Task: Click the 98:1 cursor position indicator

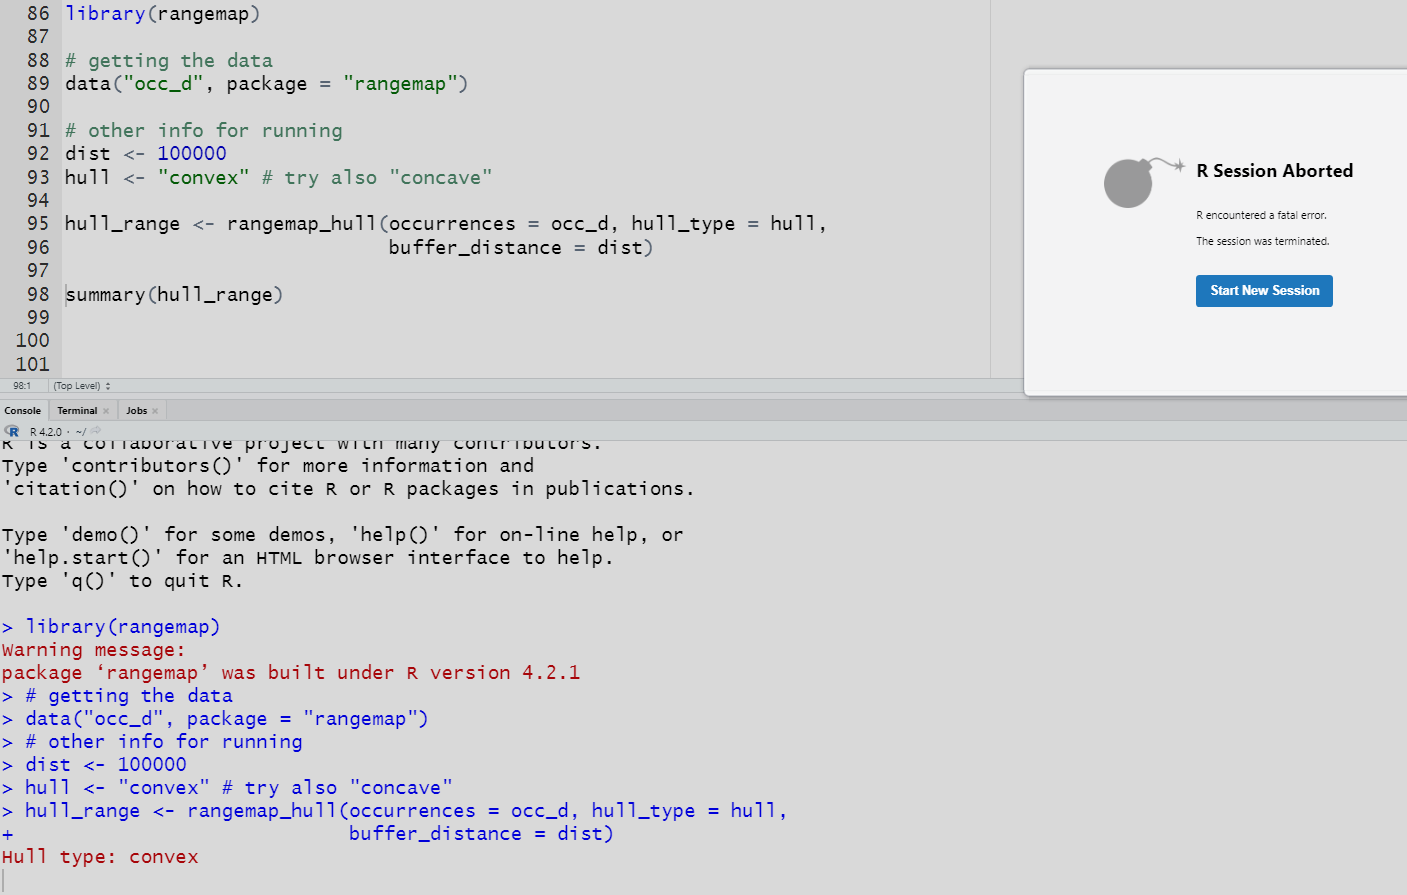Action: (x=22, y=386)
